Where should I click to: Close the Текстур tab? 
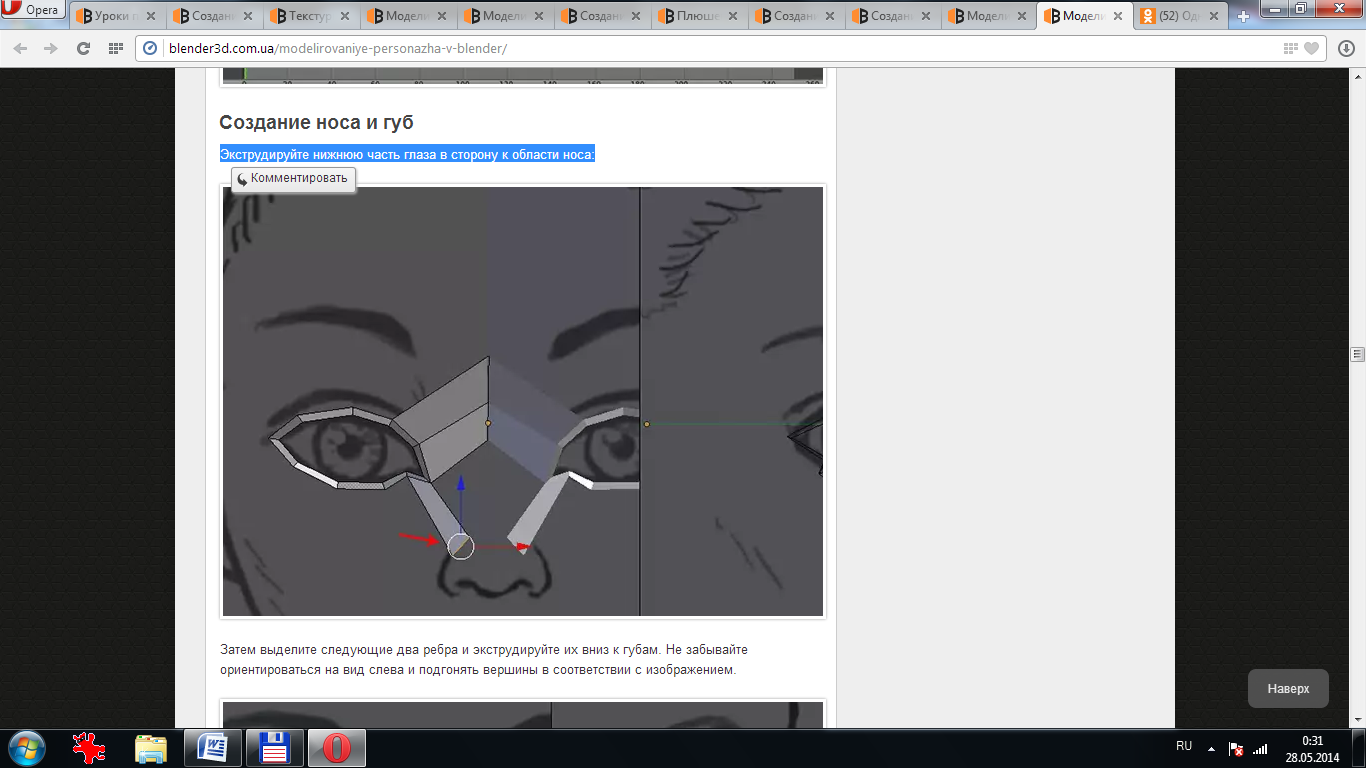pos(344,16)
